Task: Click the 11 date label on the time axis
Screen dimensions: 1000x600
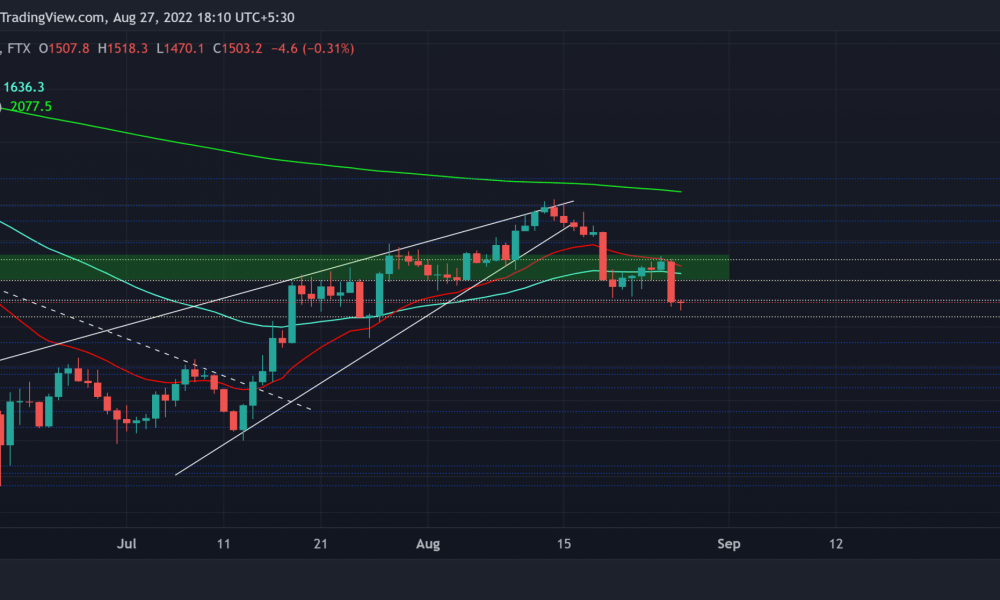Action: coord(223,544)
